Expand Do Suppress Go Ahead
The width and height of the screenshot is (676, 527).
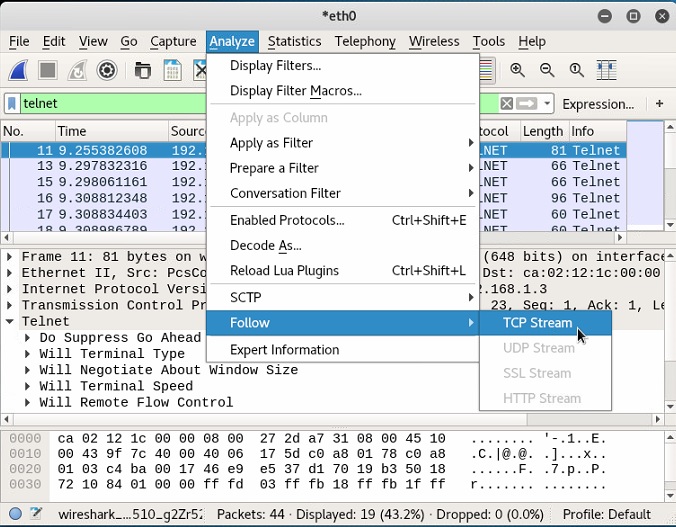click(27, 337)
